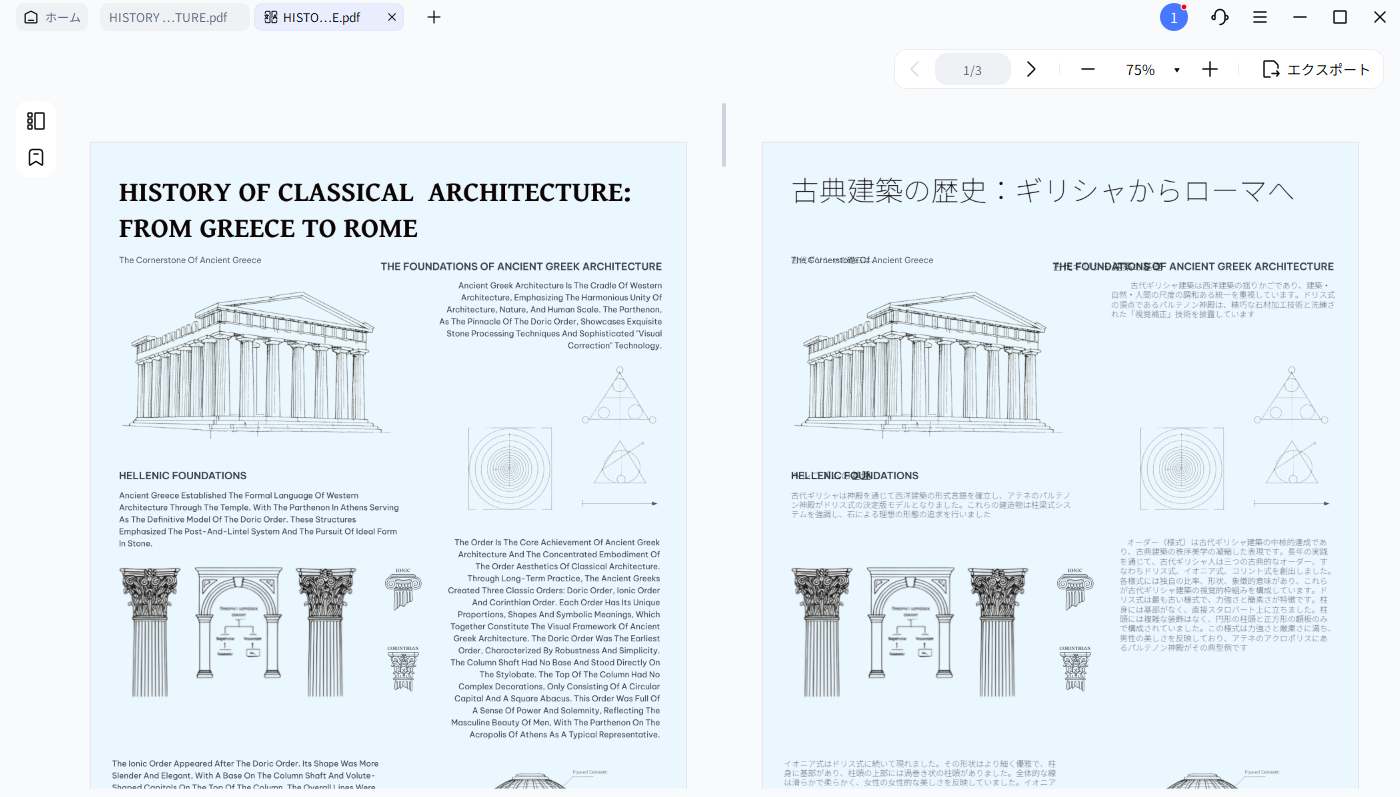The width and height of the screenshot is (1400, 797).
Task: Open the user account avatar
Action: [x=1173, y=17]
